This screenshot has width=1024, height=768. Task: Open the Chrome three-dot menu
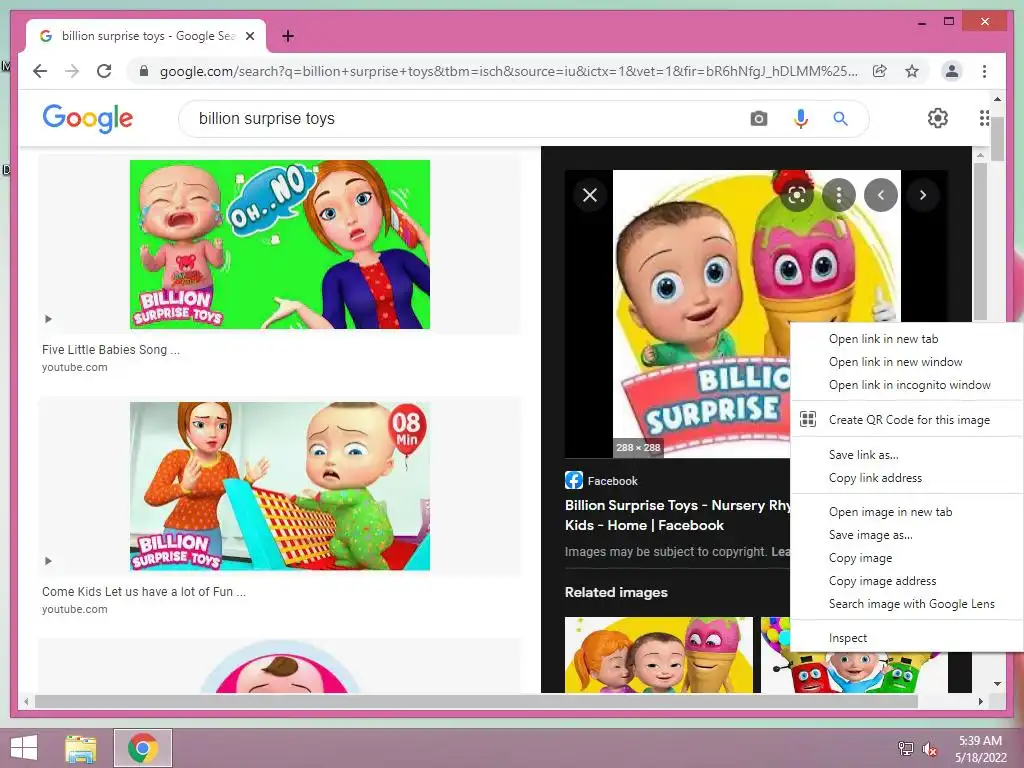point(984,71)
